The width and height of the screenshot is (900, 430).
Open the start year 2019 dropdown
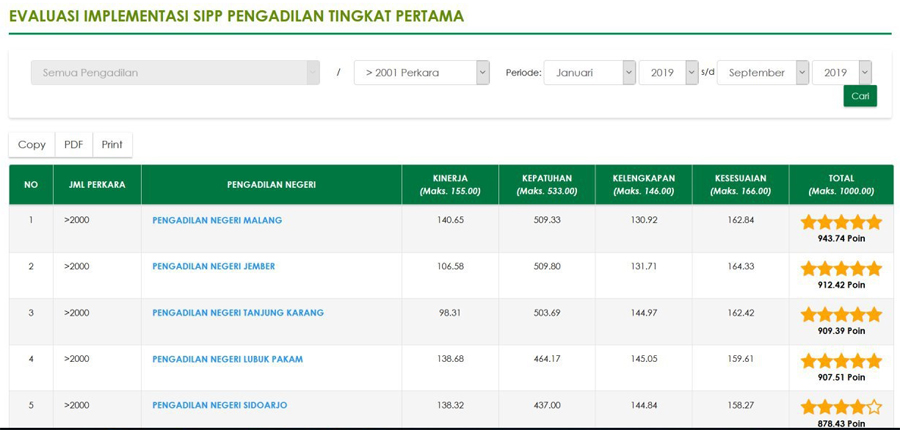(668, 73)
